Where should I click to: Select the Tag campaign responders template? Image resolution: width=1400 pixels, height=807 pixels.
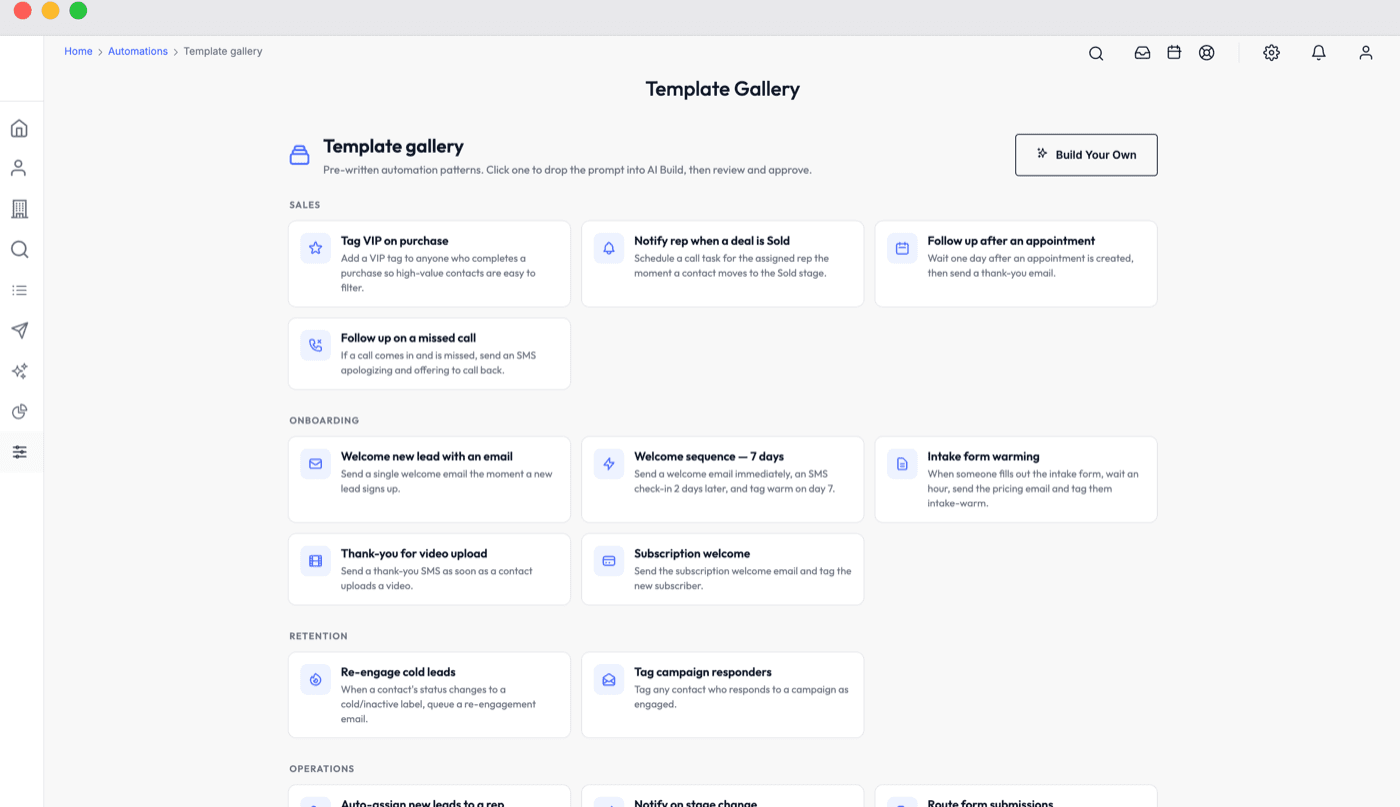point(722,695)
